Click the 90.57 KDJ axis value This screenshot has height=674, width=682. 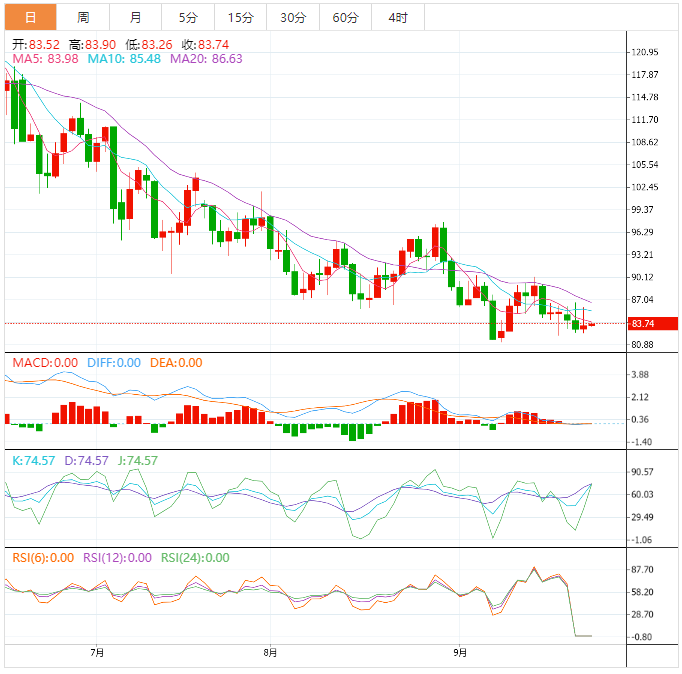pyautogui.click(x=642, y=472)
